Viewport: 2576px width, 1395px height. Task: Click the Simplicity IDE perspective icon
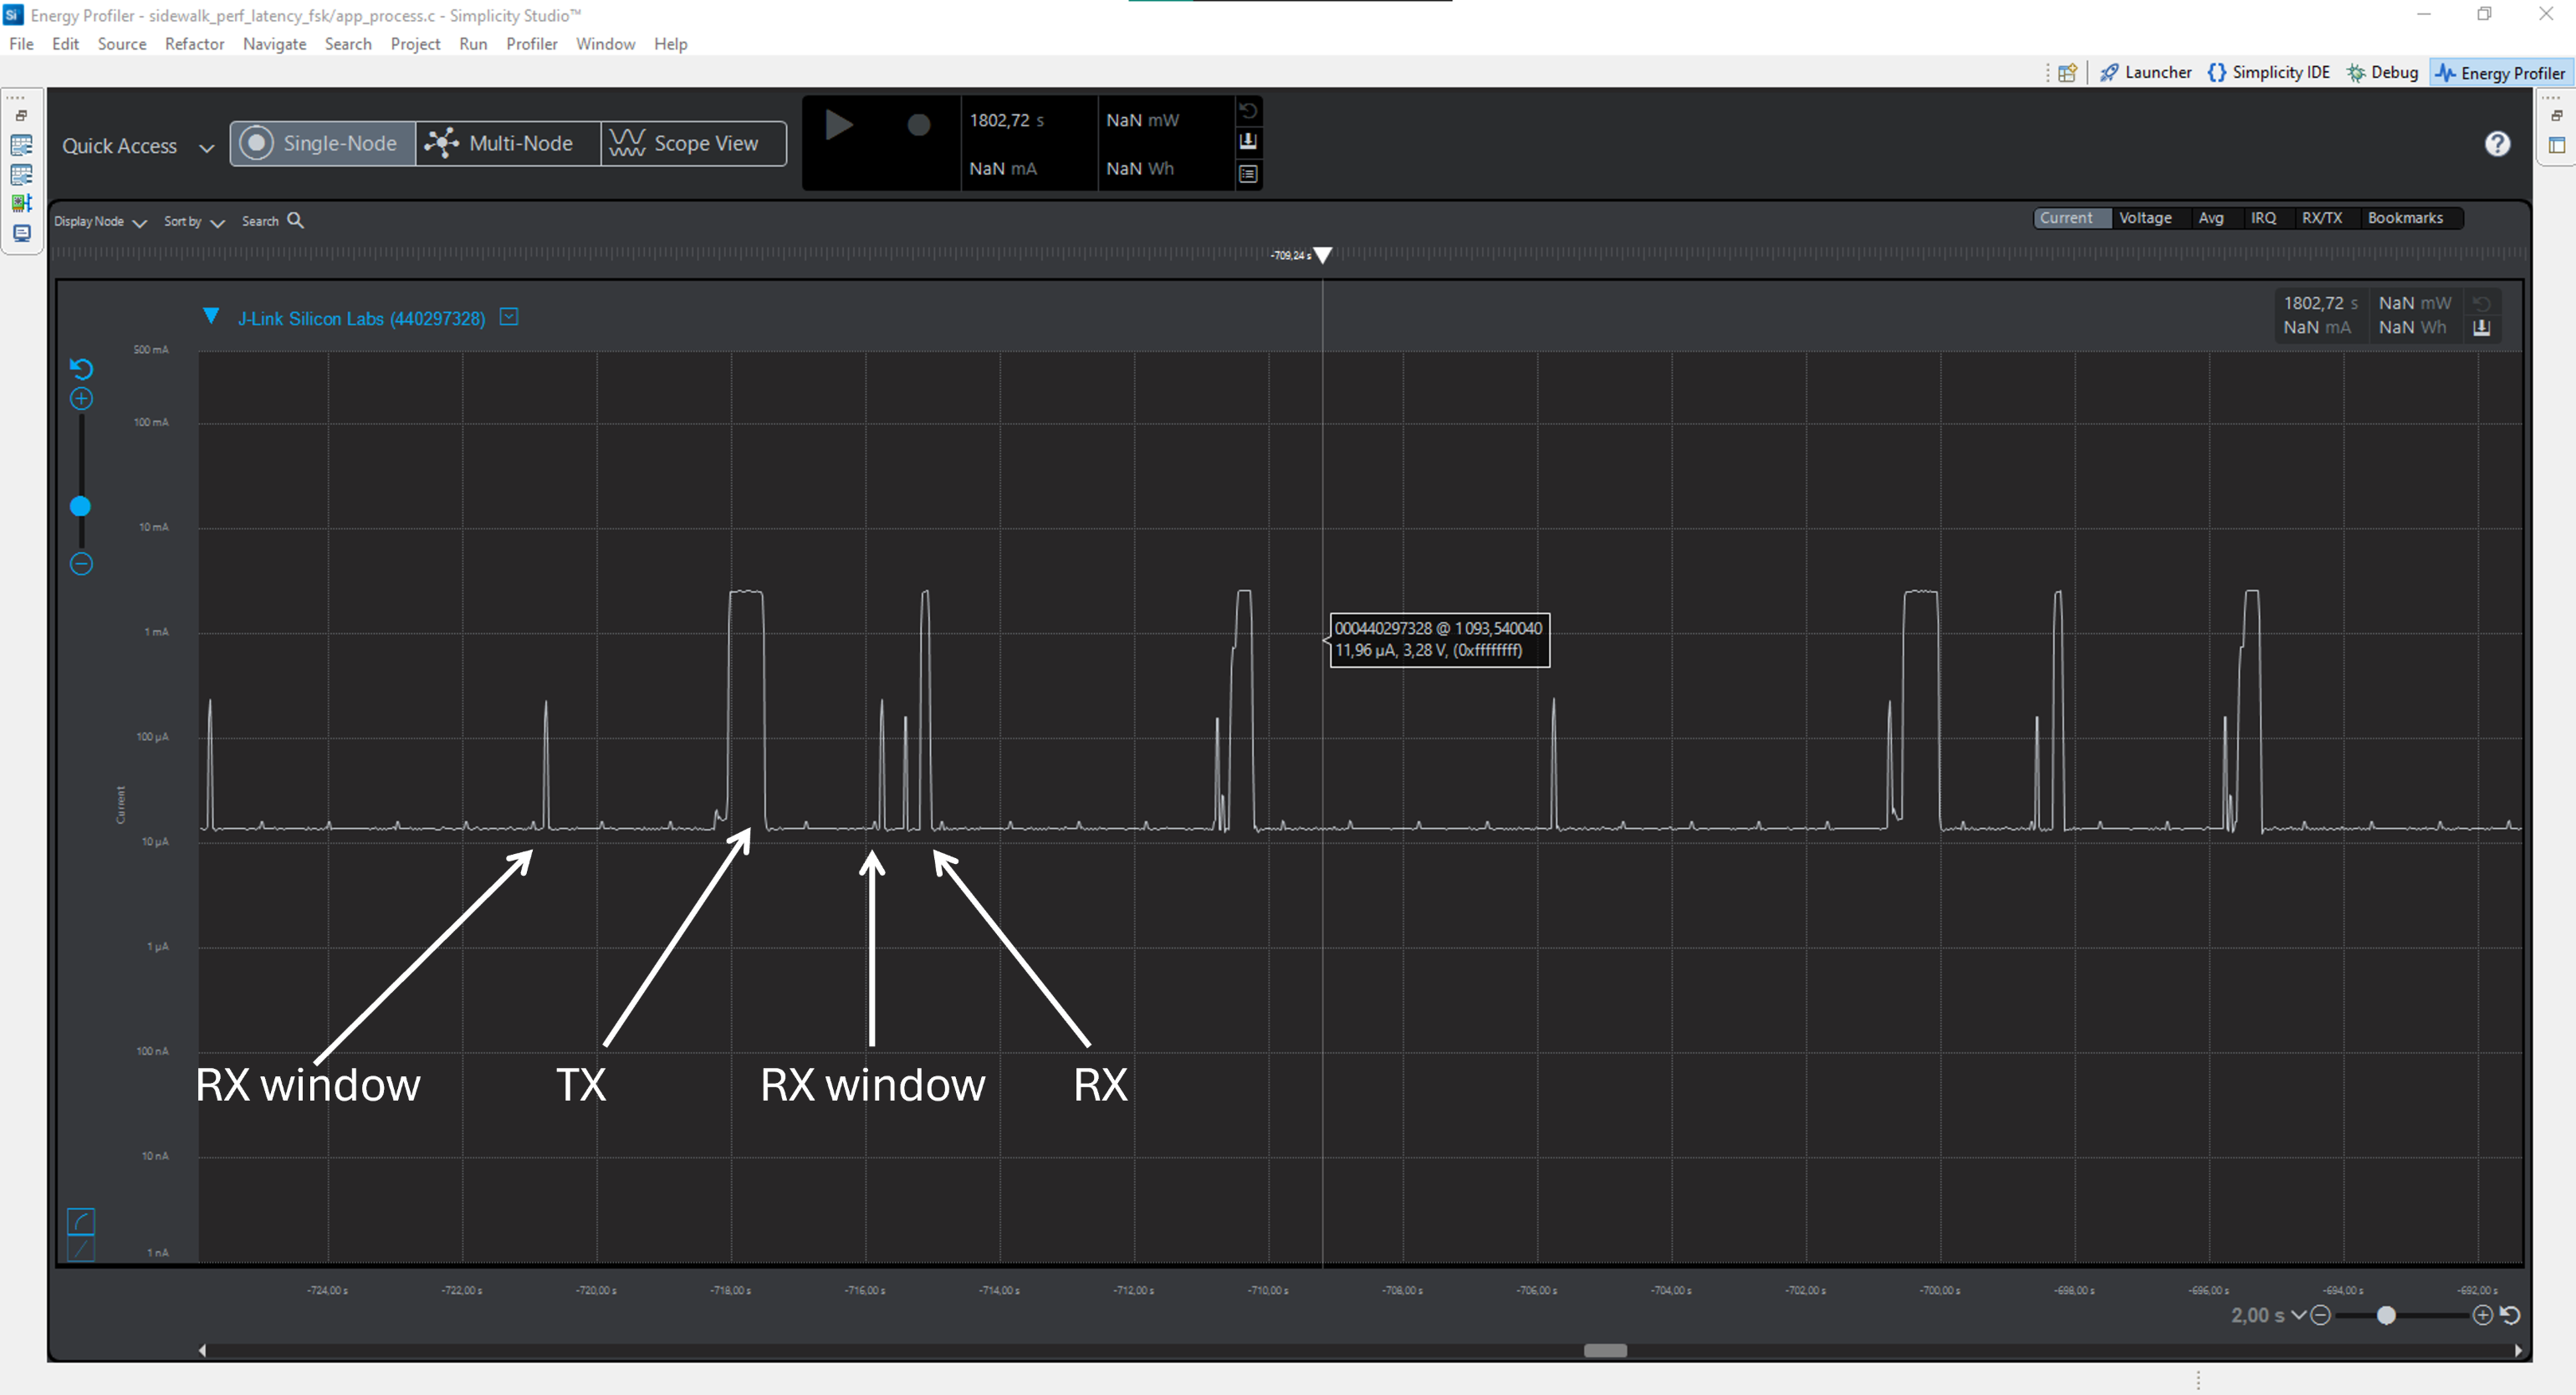pyautogui.click(x=2216, y=72)
